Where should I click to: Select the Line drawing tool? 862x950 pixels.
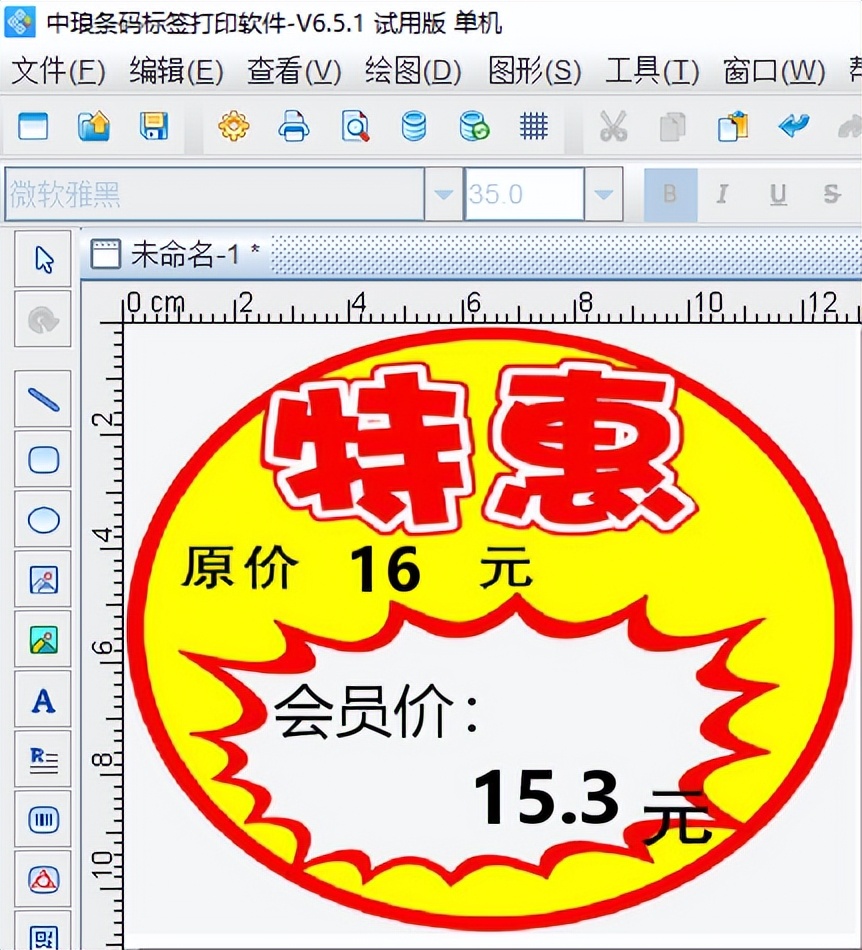click(x=44, y=400)
